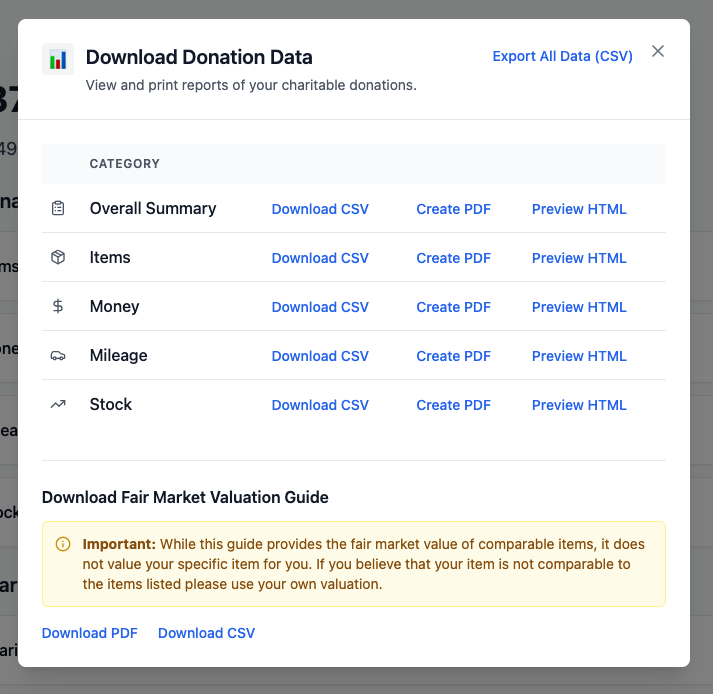Screen dimensions: 713x694
Task: Download CSV for Mileage
Action: [320, 356]
